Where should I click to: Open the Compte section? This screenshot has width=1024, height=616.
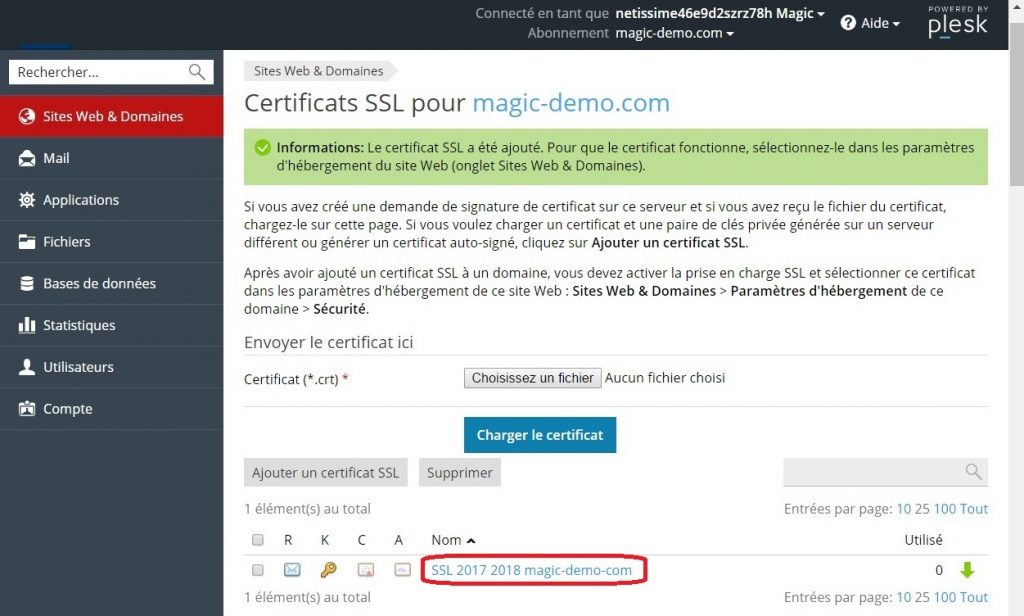[112, 409]
